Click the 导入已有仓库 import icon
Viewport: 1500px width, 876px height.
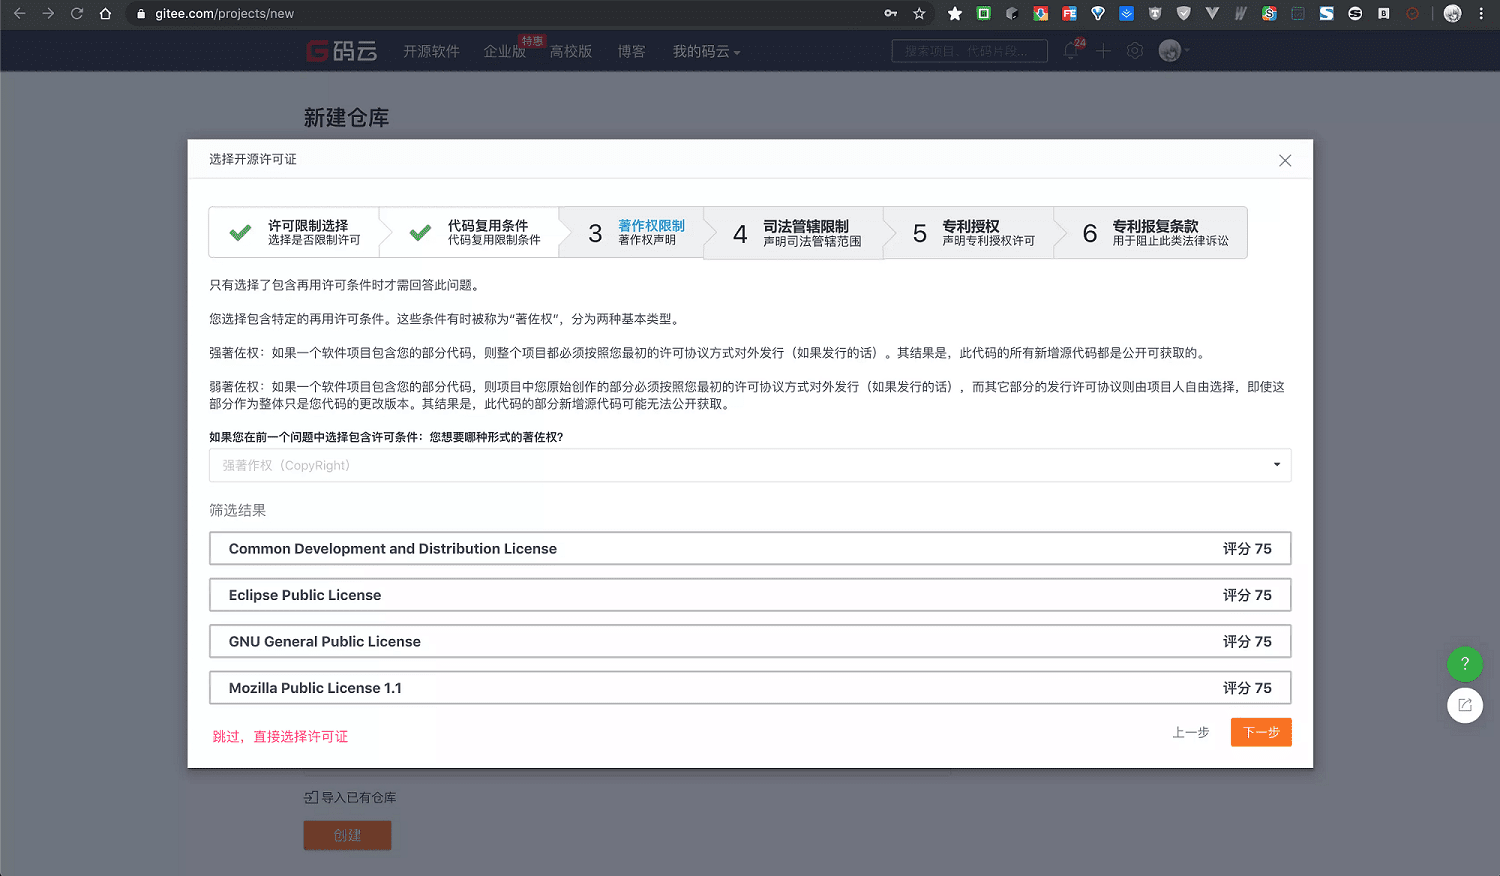(310, 797)
